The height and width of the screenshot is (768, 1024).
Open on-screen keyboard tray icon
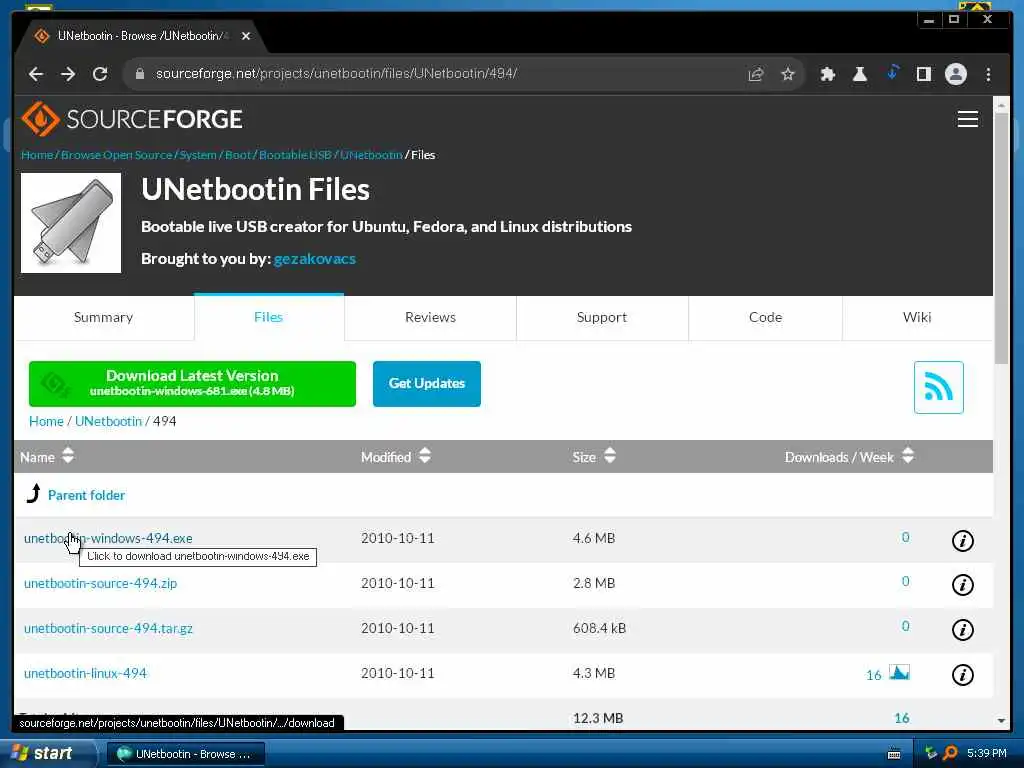pyautogui.click(x=894, y=754)
